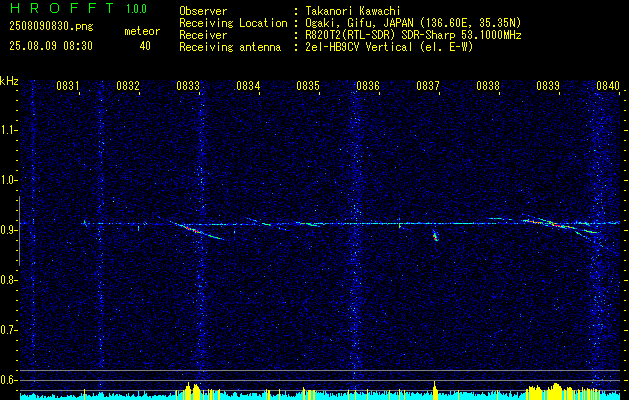Click the 1.0 kHz axis label
The height and width of the screenshot is (400, 629).
coord(8,180)
